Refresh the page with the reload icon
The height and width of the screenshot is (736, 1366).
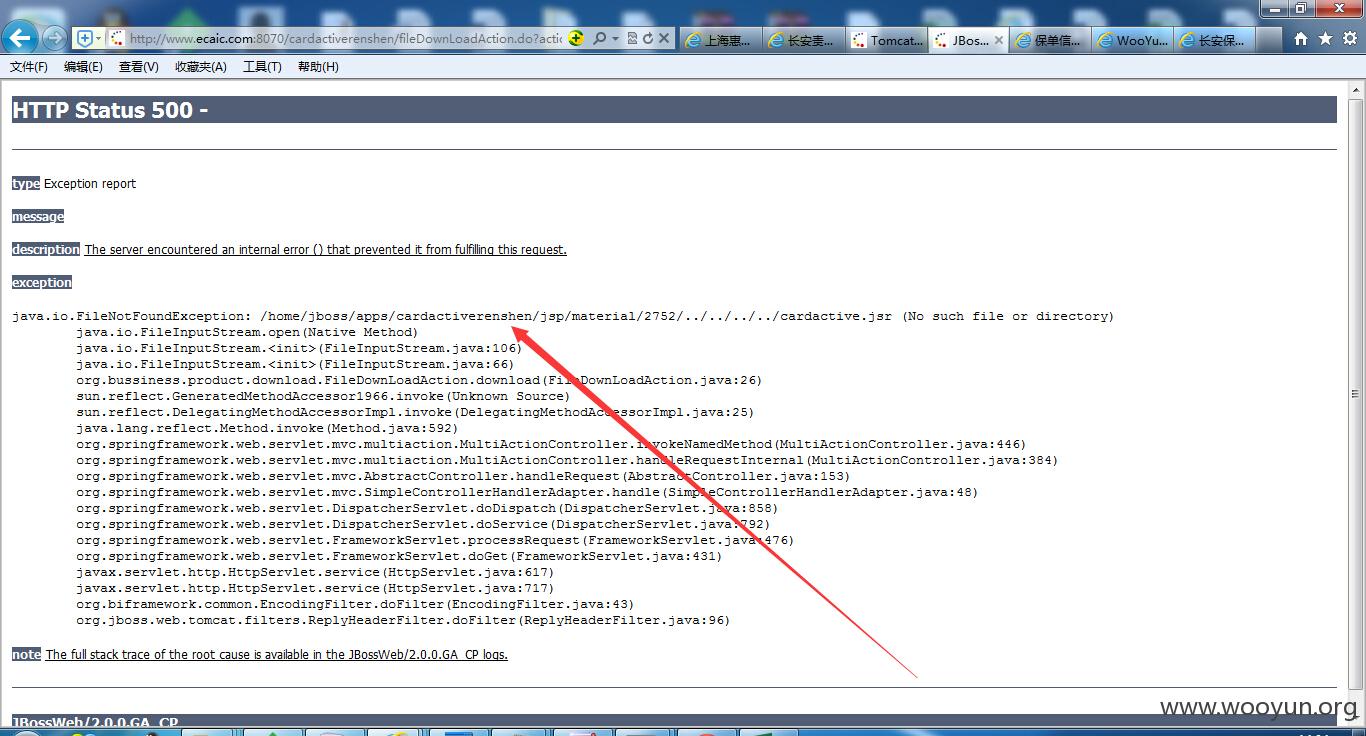[x=648, y=38]
